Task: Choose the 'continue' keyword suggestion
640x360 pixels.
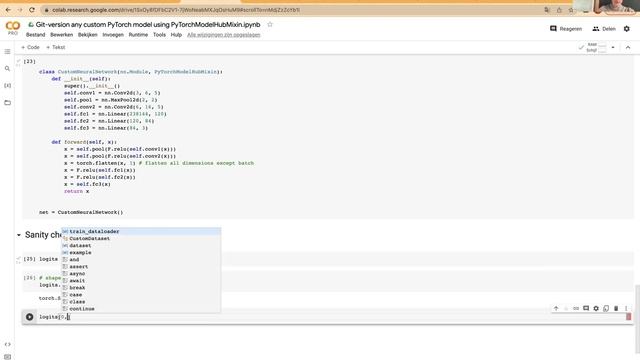Action: (x=141, y=309)
